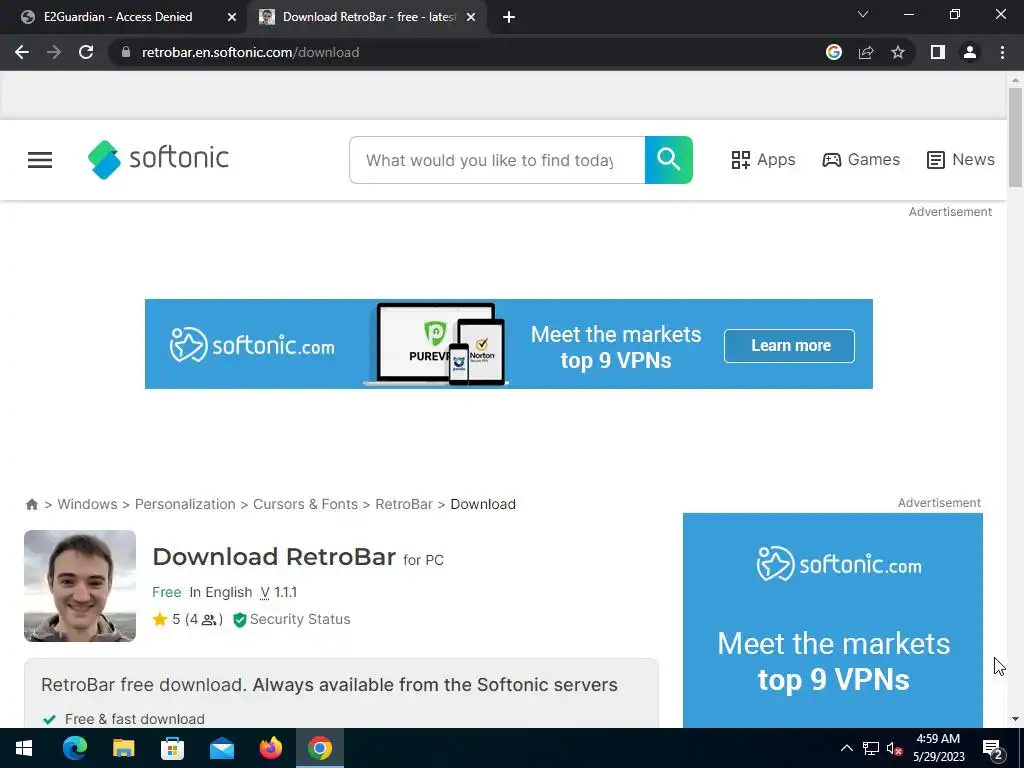Switch to E2Guardian - Access Denied tab
This screenshot has width=1024, height=768.
point(118,17)
